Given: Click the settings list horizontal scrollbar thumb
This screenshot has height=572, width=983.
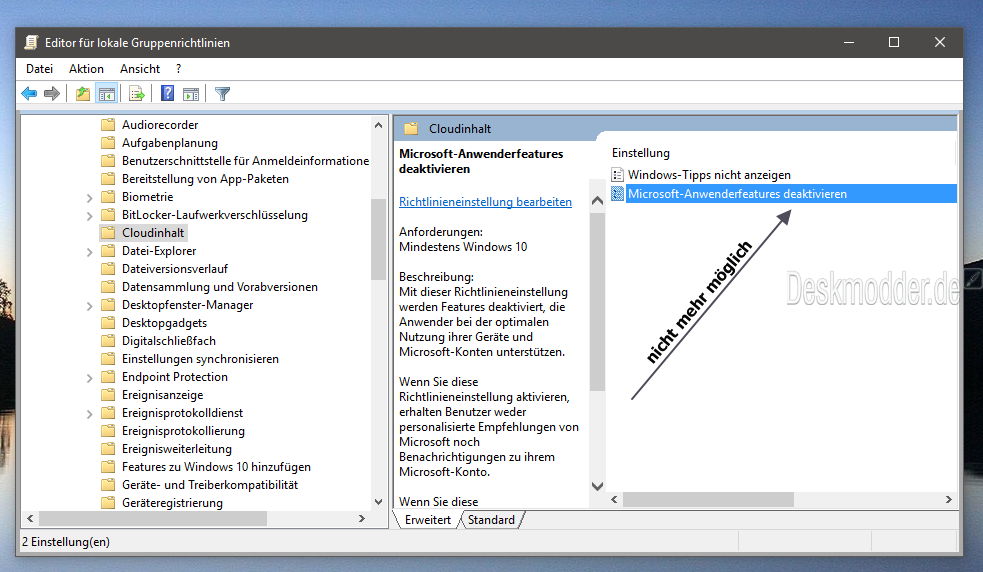Looking at the screenshot, I should [708, 499].
